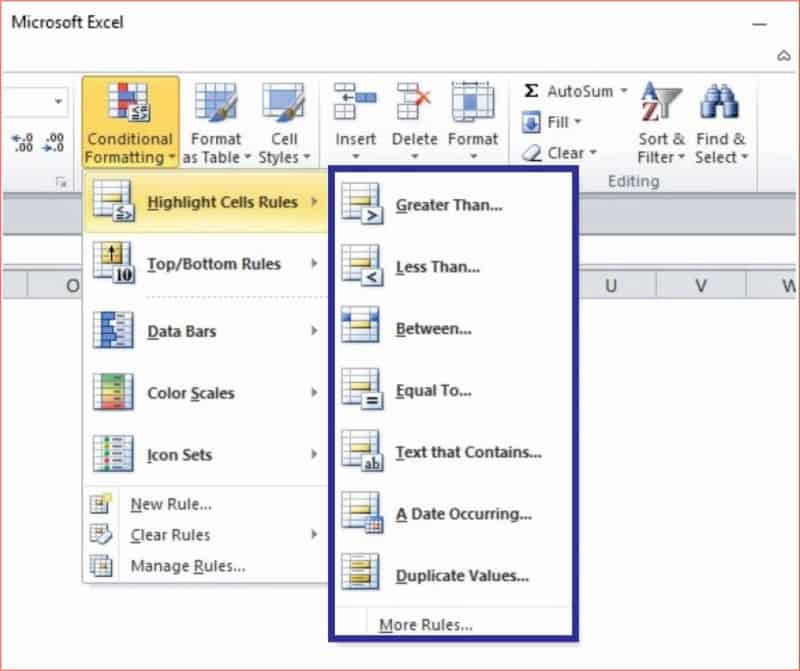The image size is (800, 671).
Task: Collapse the ribbon with the caret icon
Action: pos(784,56)
